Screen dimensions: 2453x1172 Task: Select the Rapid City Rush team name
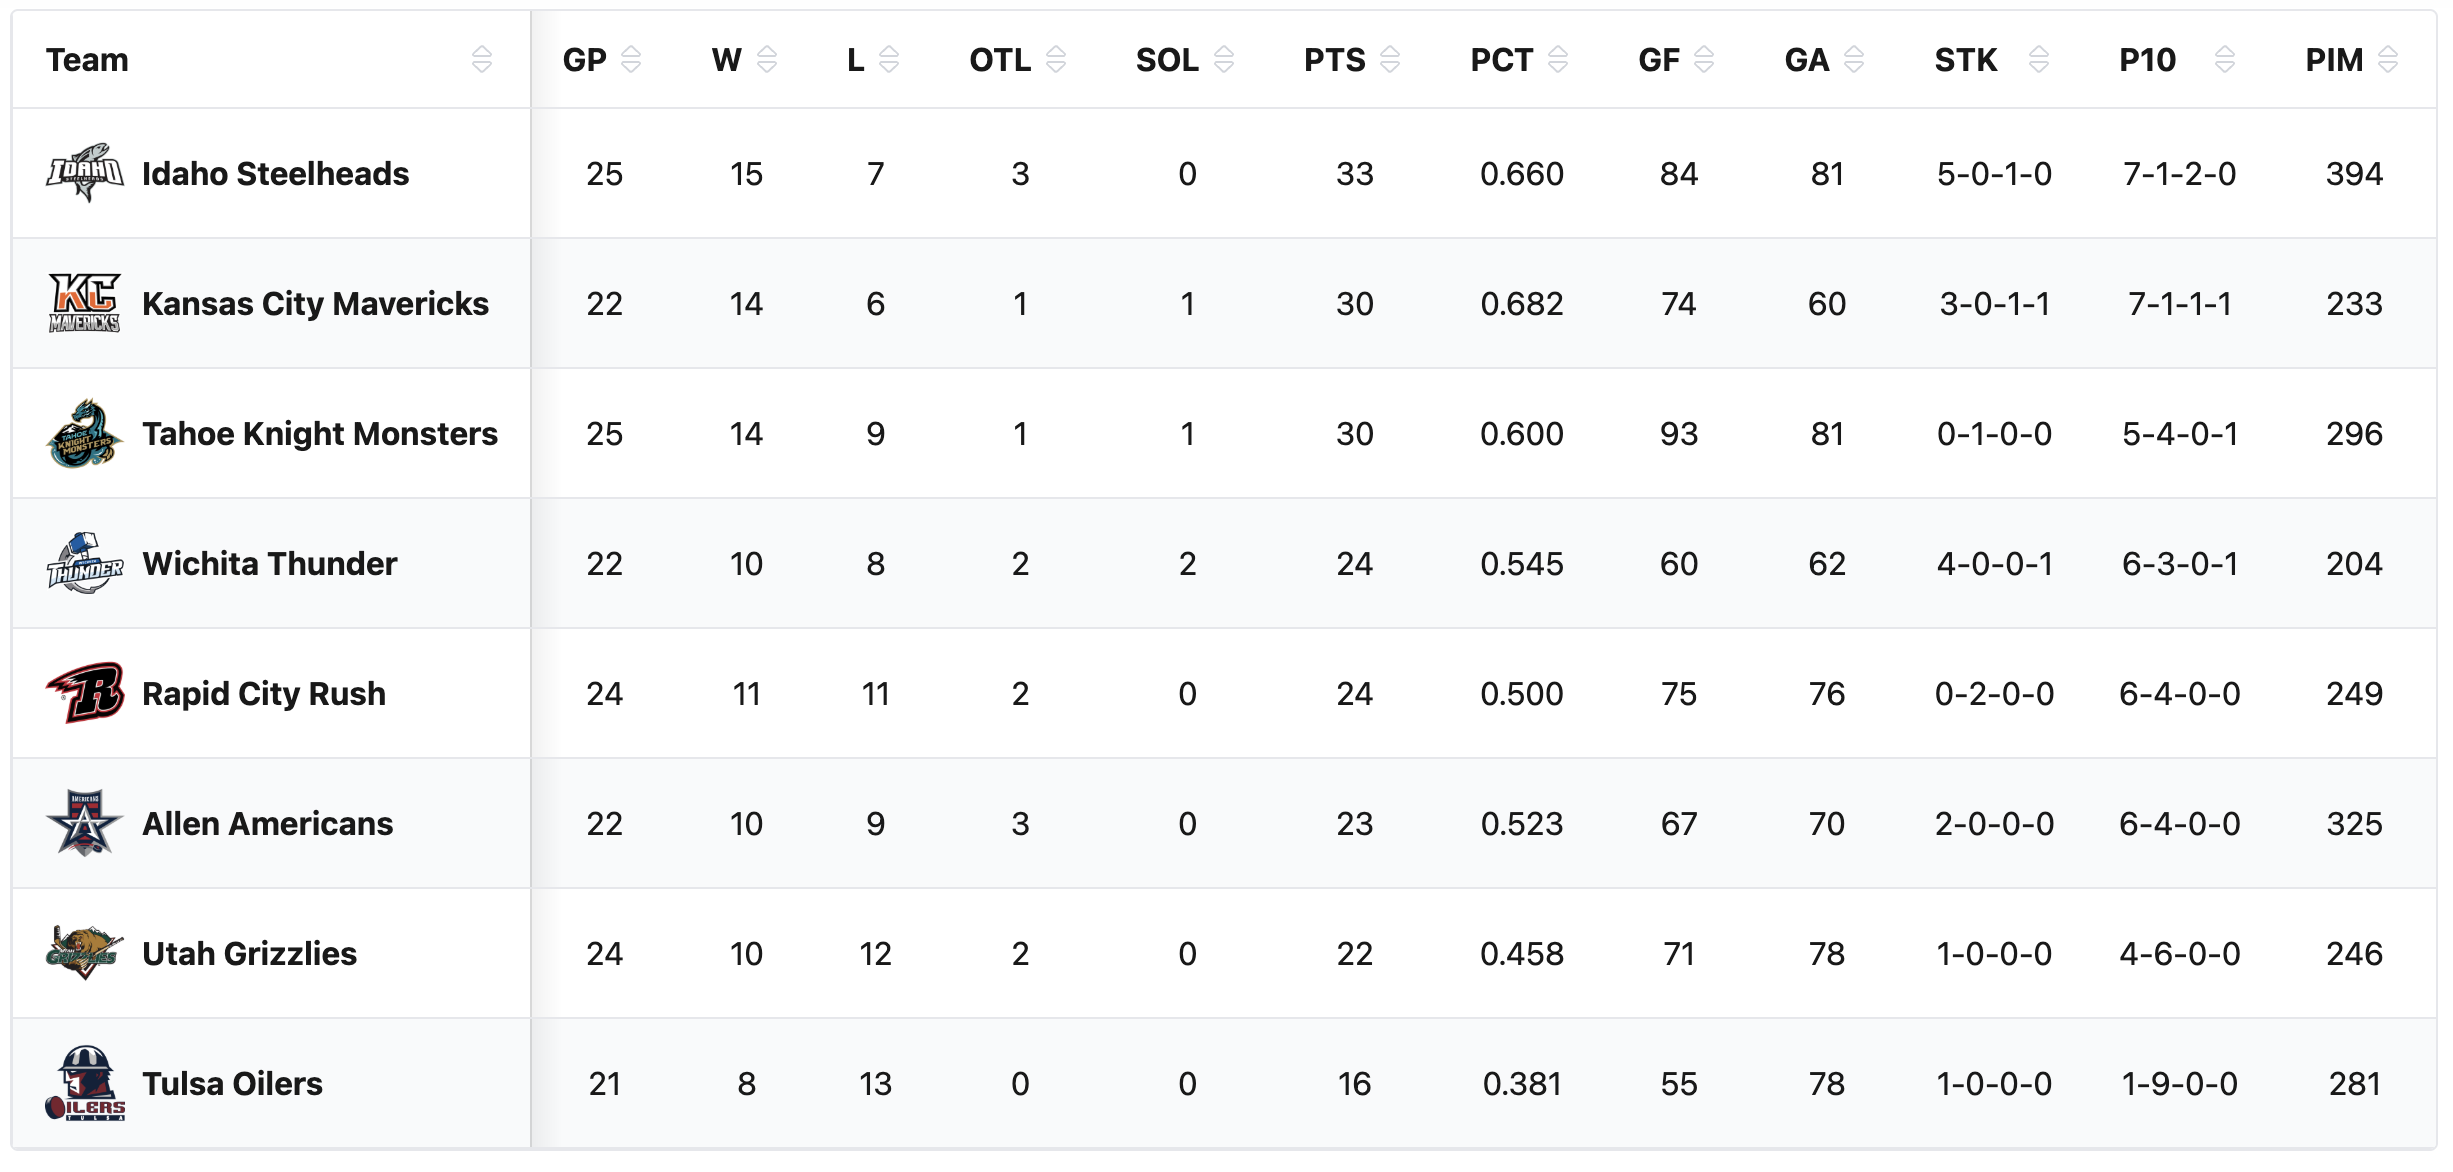click(264, 694)
